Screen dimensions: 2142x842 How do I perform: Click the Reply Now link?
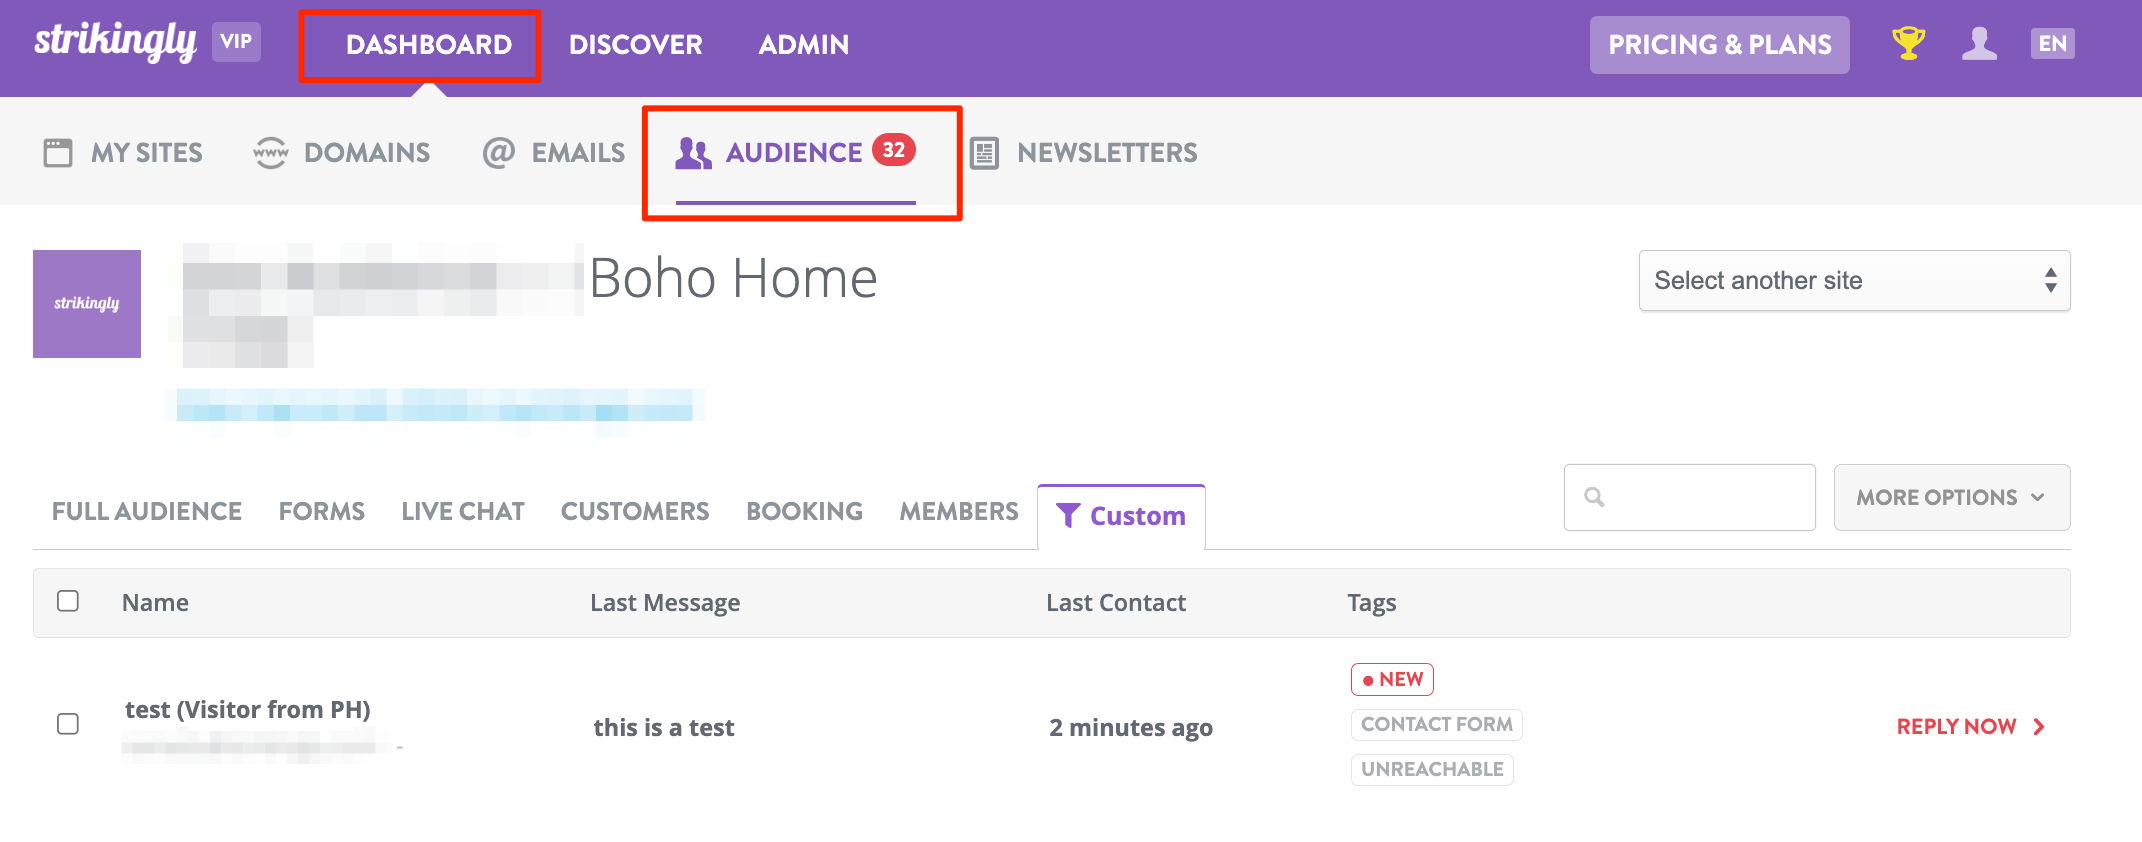click(1971, 727)
